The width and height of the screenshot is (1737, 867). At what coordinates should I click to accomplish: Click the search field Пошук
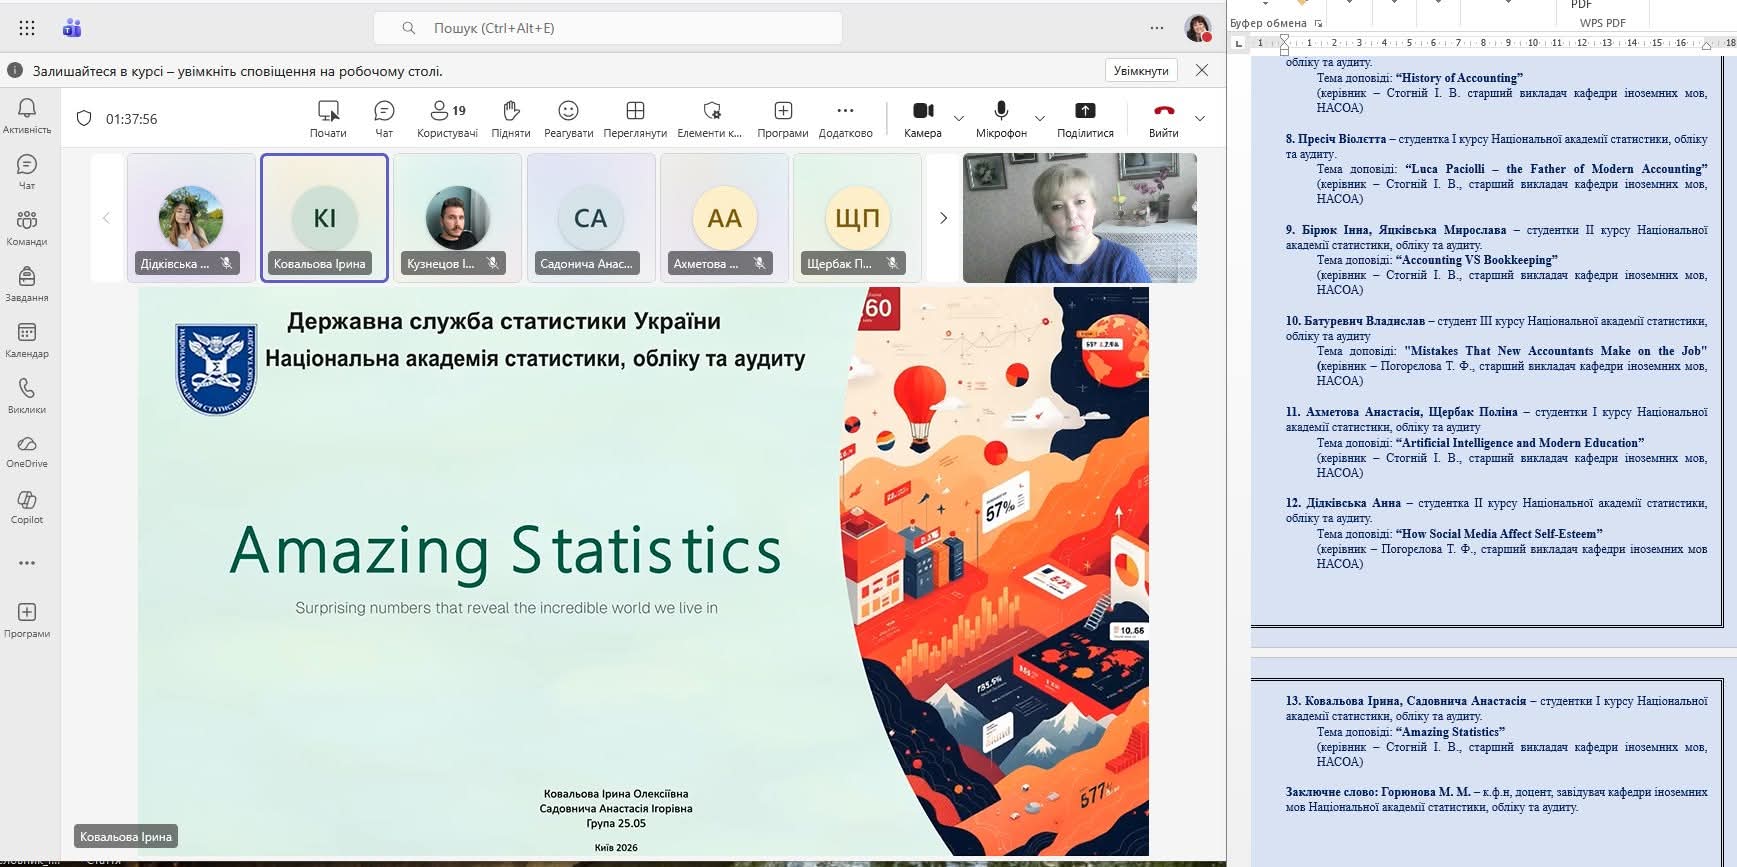608,28
